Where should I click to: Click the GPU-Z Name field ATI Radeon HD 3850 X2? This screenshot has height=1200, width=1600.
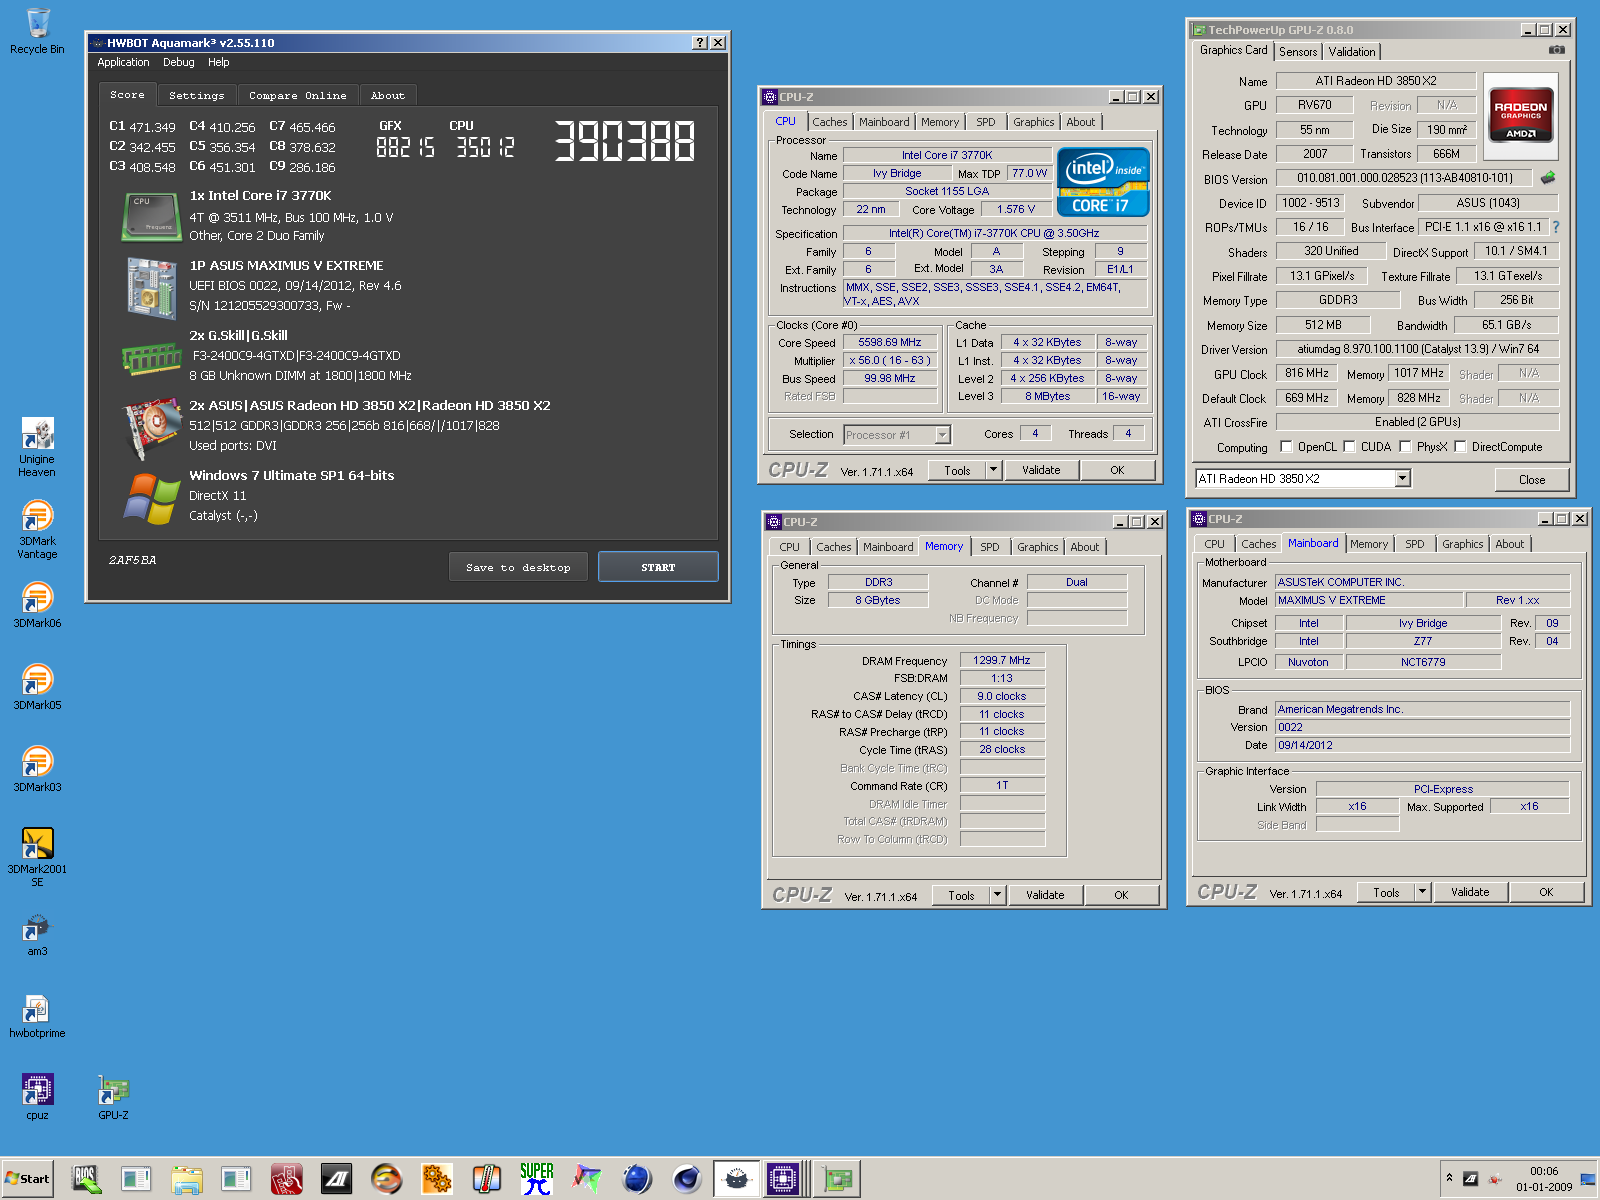tap(1376, 81)
